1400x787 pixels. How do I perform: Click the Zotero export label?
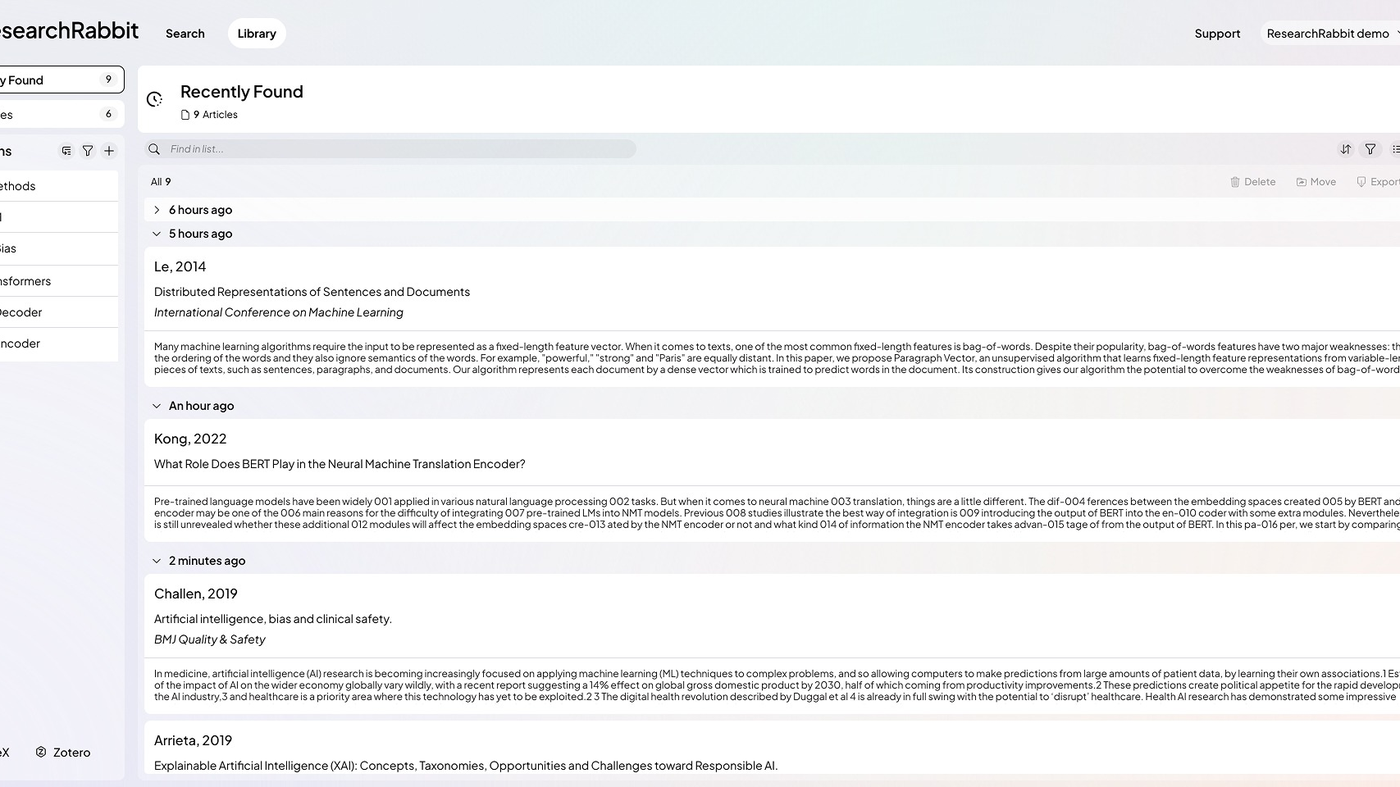click(x=71, y=752)
